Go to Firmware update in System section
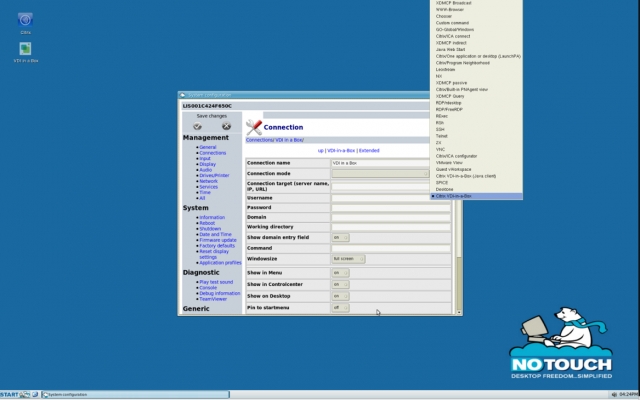 [x=217, y=240]
